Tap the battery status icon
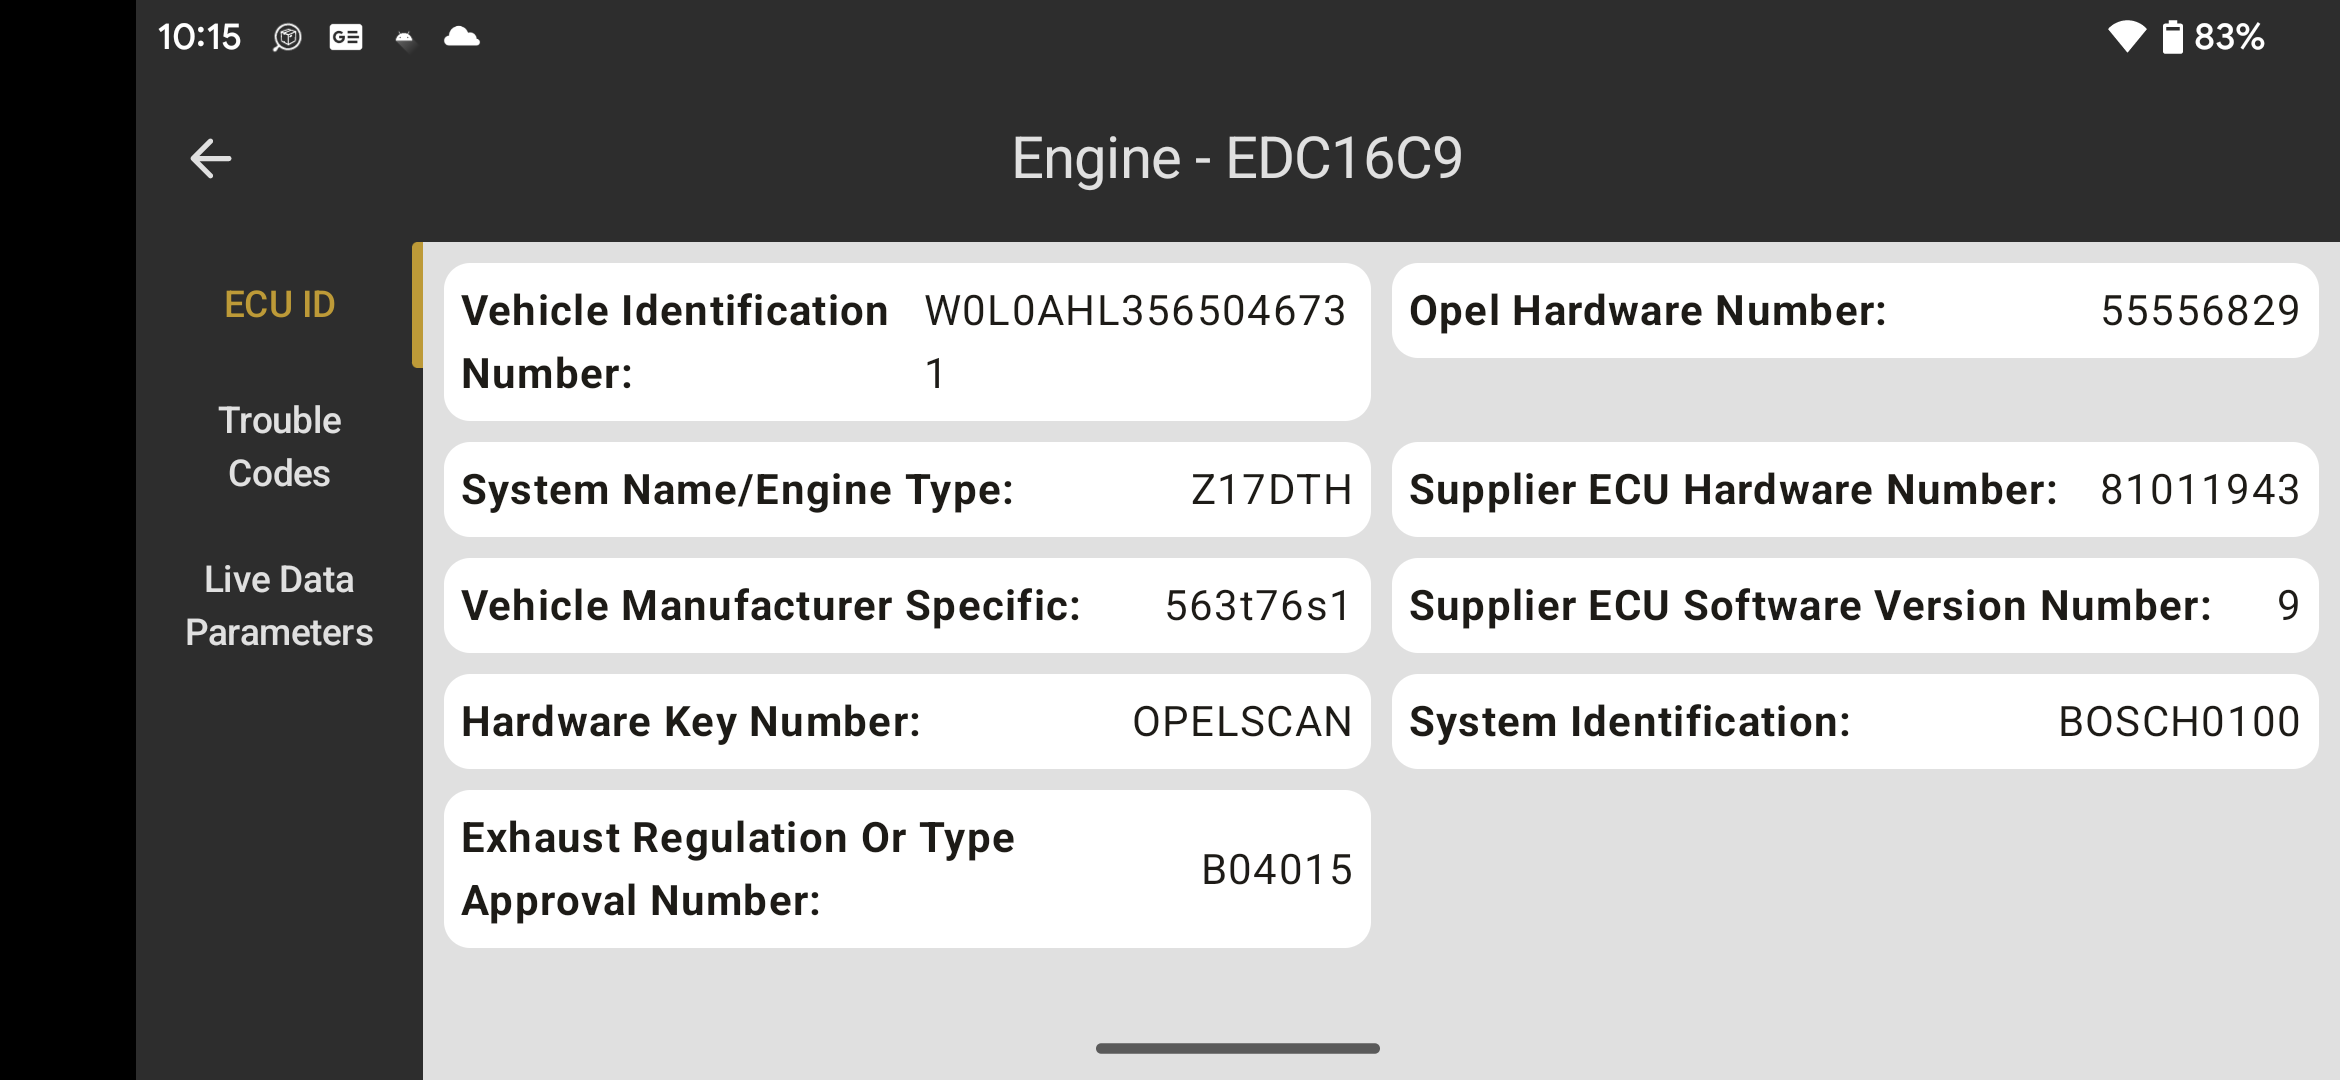2340x1080 pixels. 2172,37
